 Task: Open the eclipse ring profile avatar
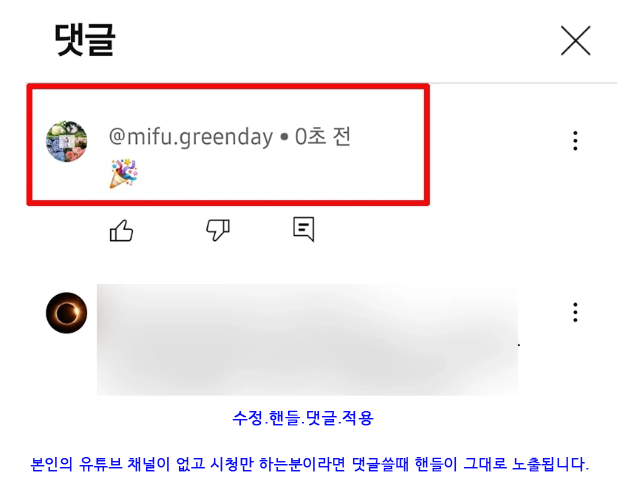67,313
